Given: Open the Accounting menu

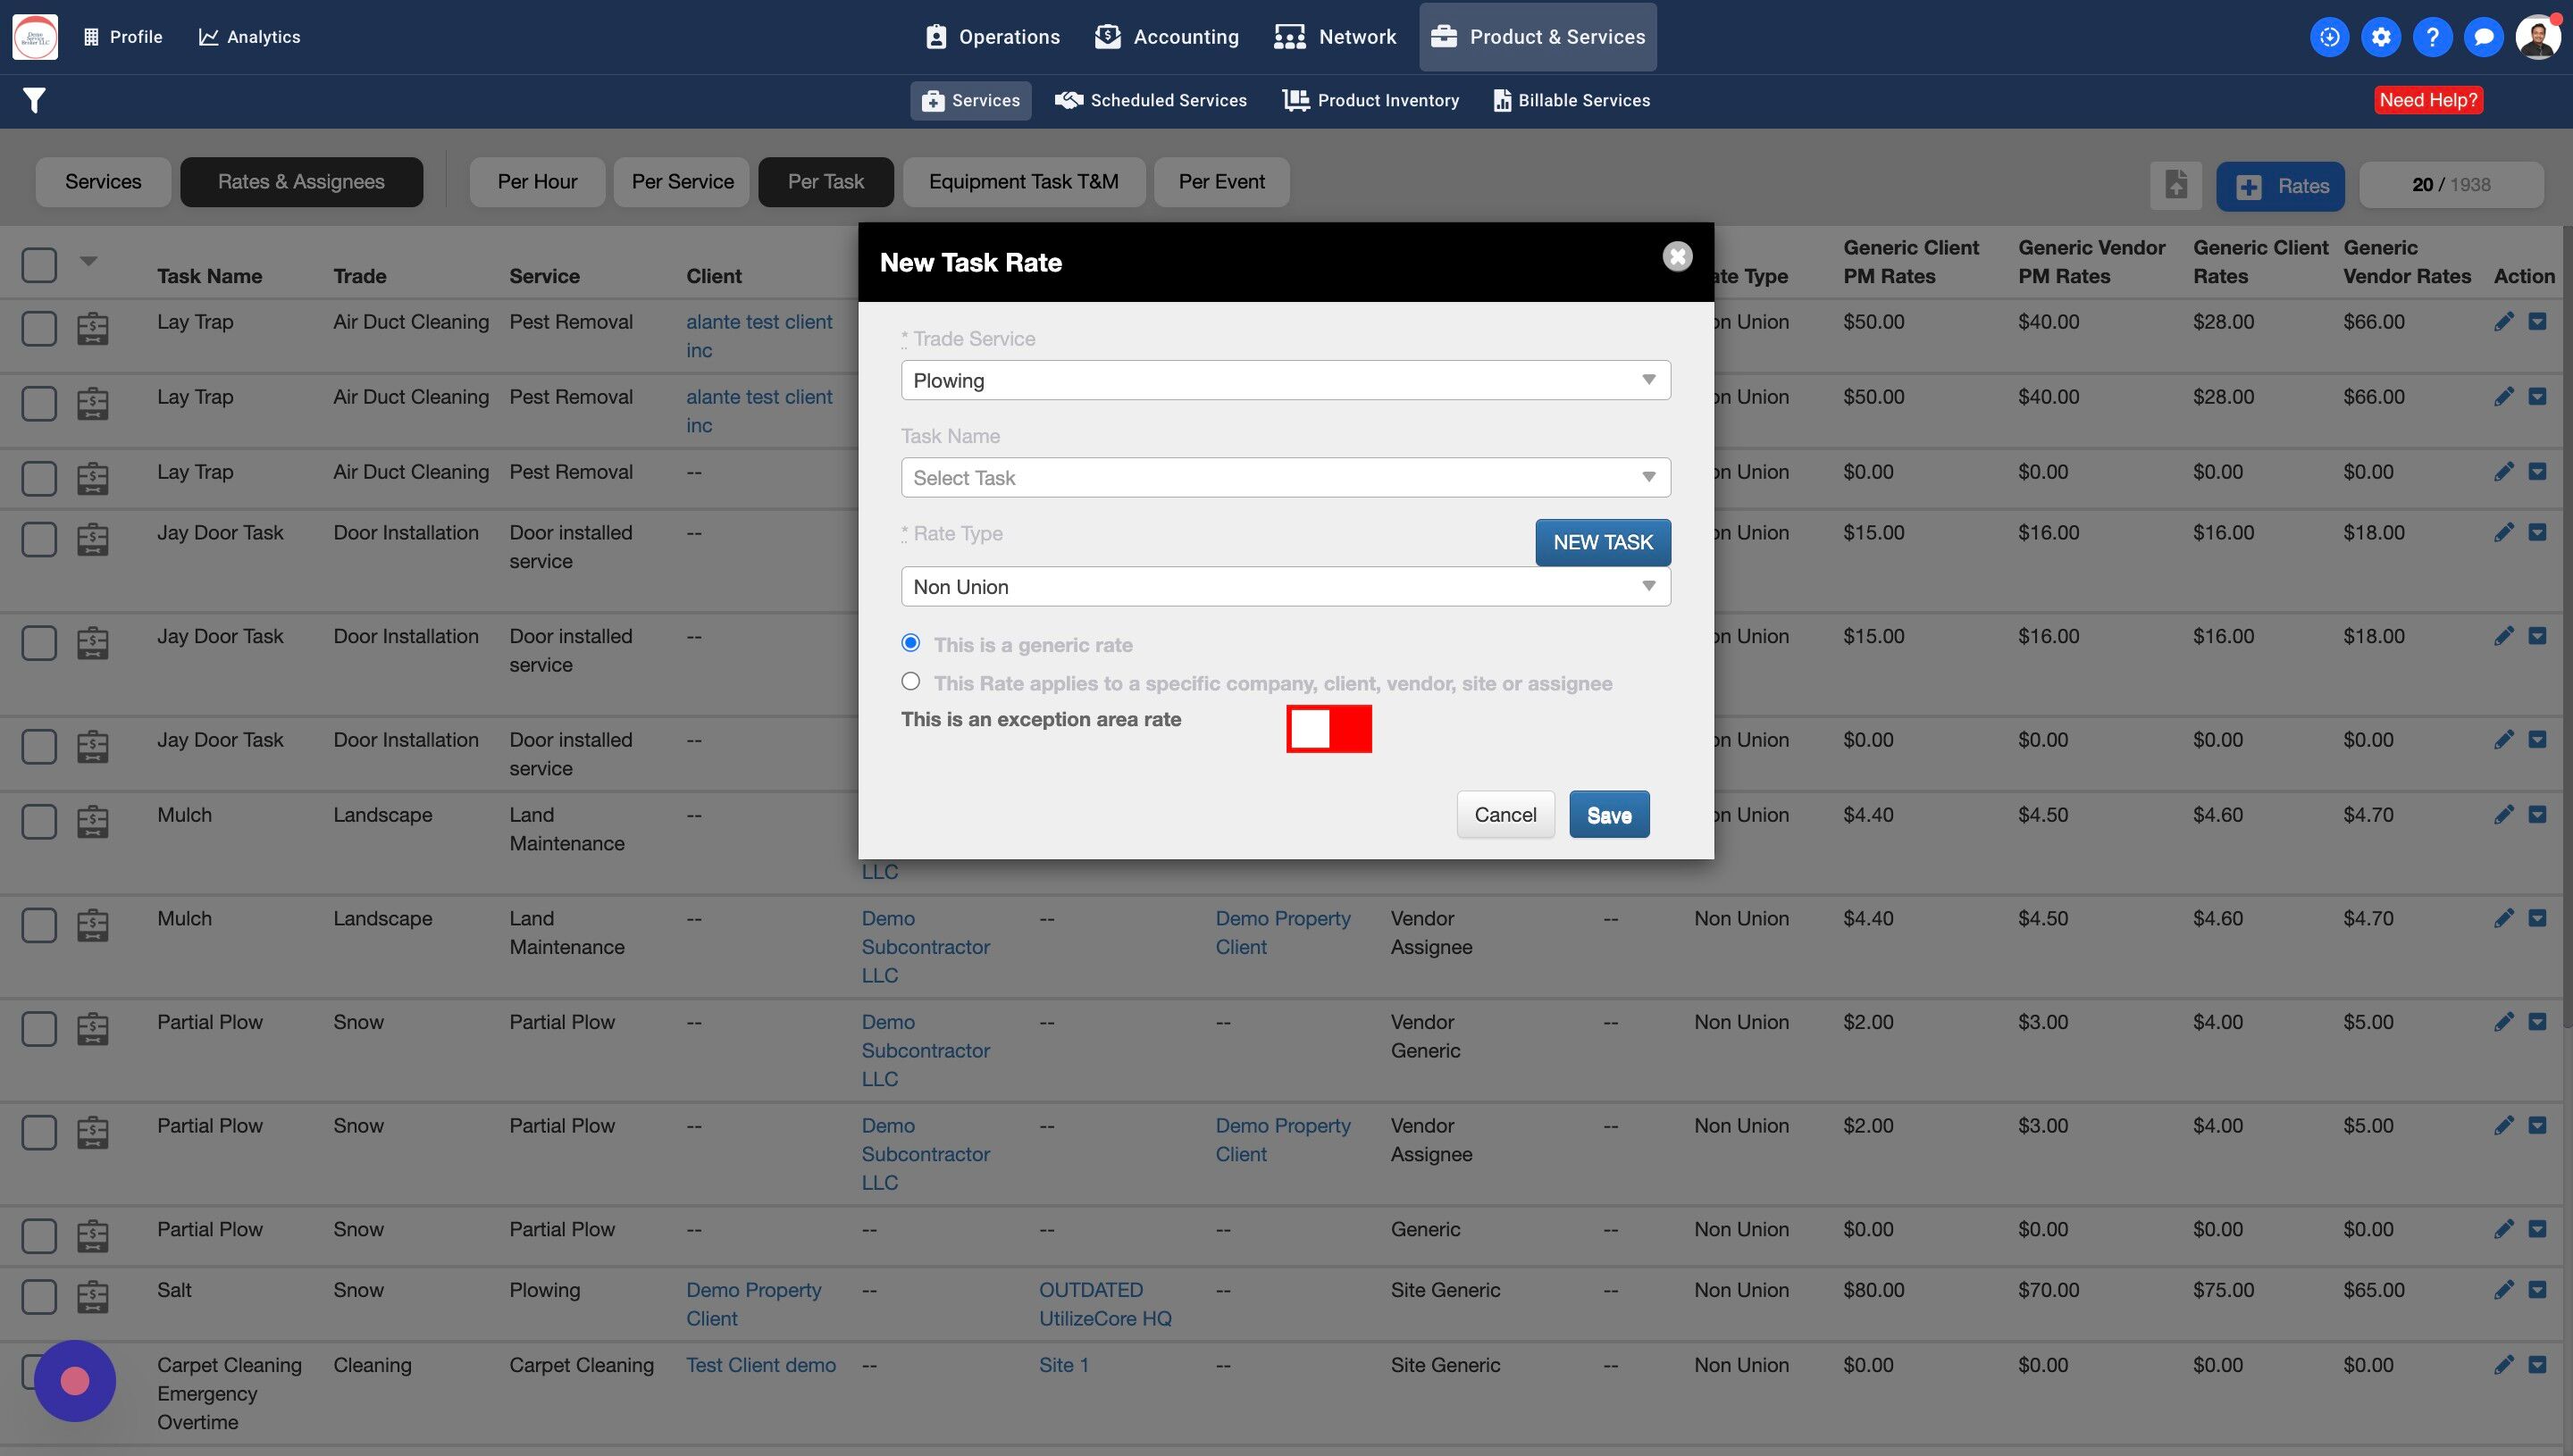Looking at the screenshot, I should pyautogui.click(x=1166, y=37).
